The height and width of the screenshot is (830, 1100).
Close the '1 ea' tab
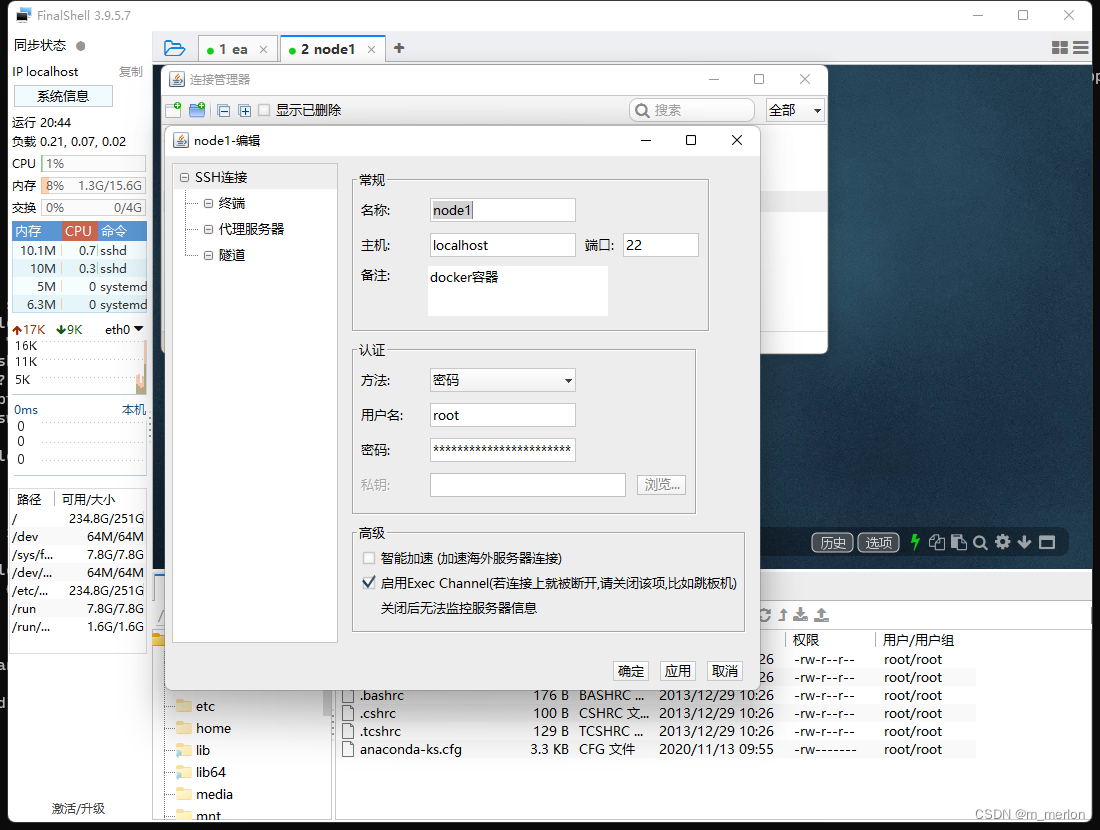point(263,50)
